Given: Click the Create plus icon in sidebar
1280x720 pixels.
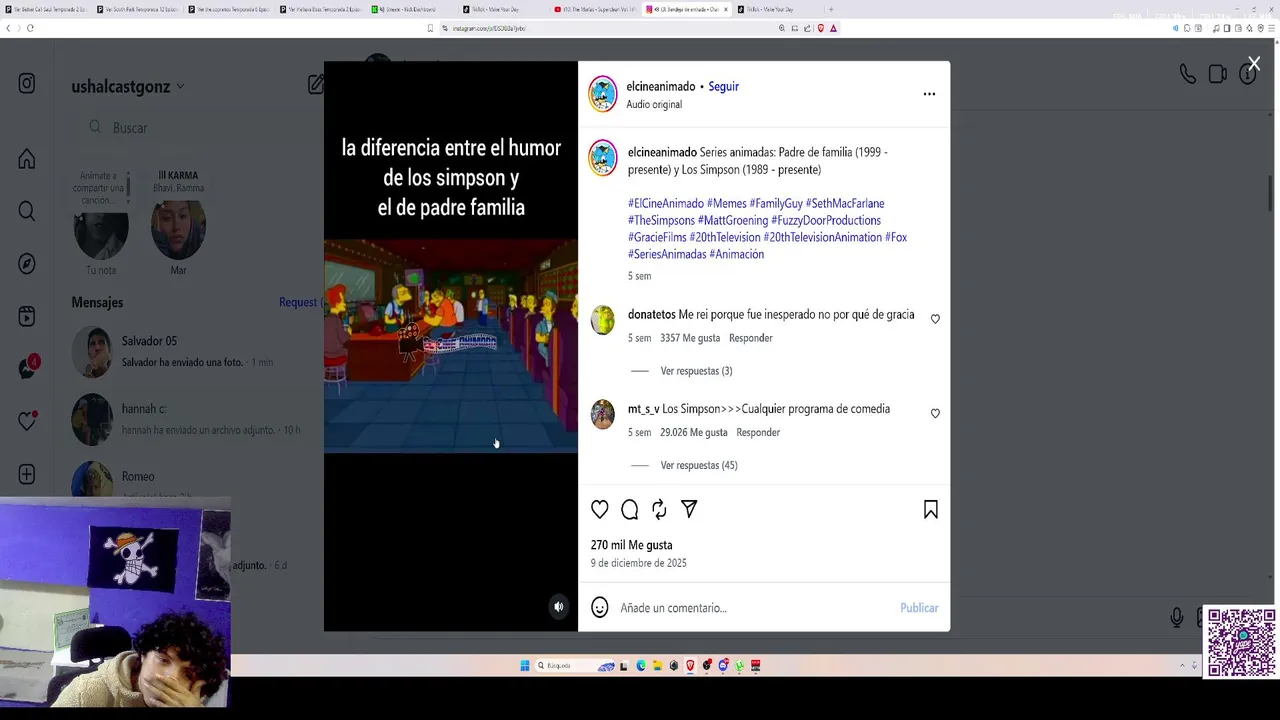Looking at the screenshot, I should tap(27, 474).
